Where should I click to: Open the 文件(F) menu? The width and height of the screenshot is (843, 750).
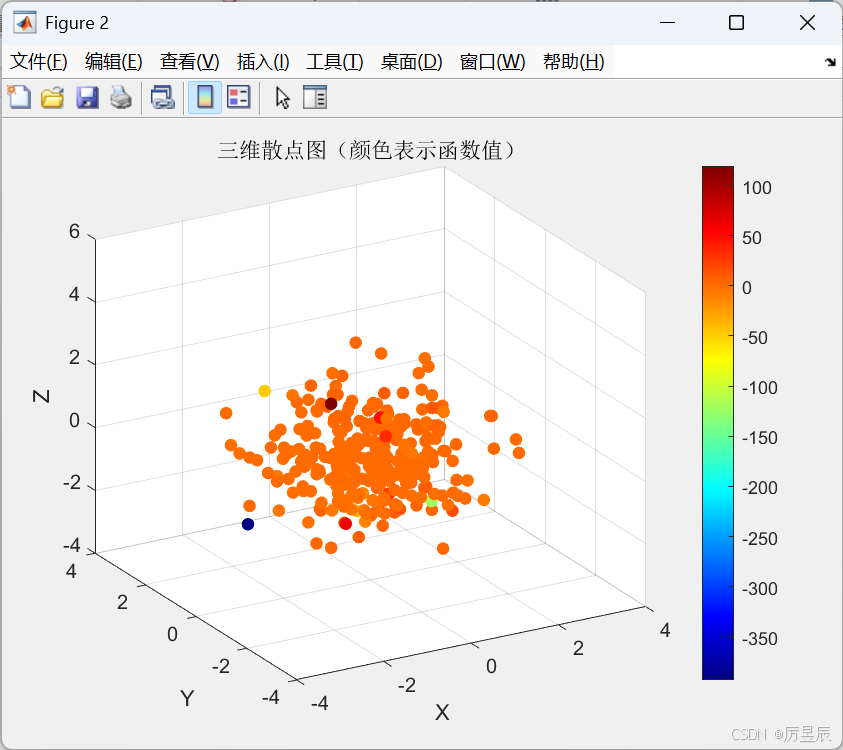[39, 61]
